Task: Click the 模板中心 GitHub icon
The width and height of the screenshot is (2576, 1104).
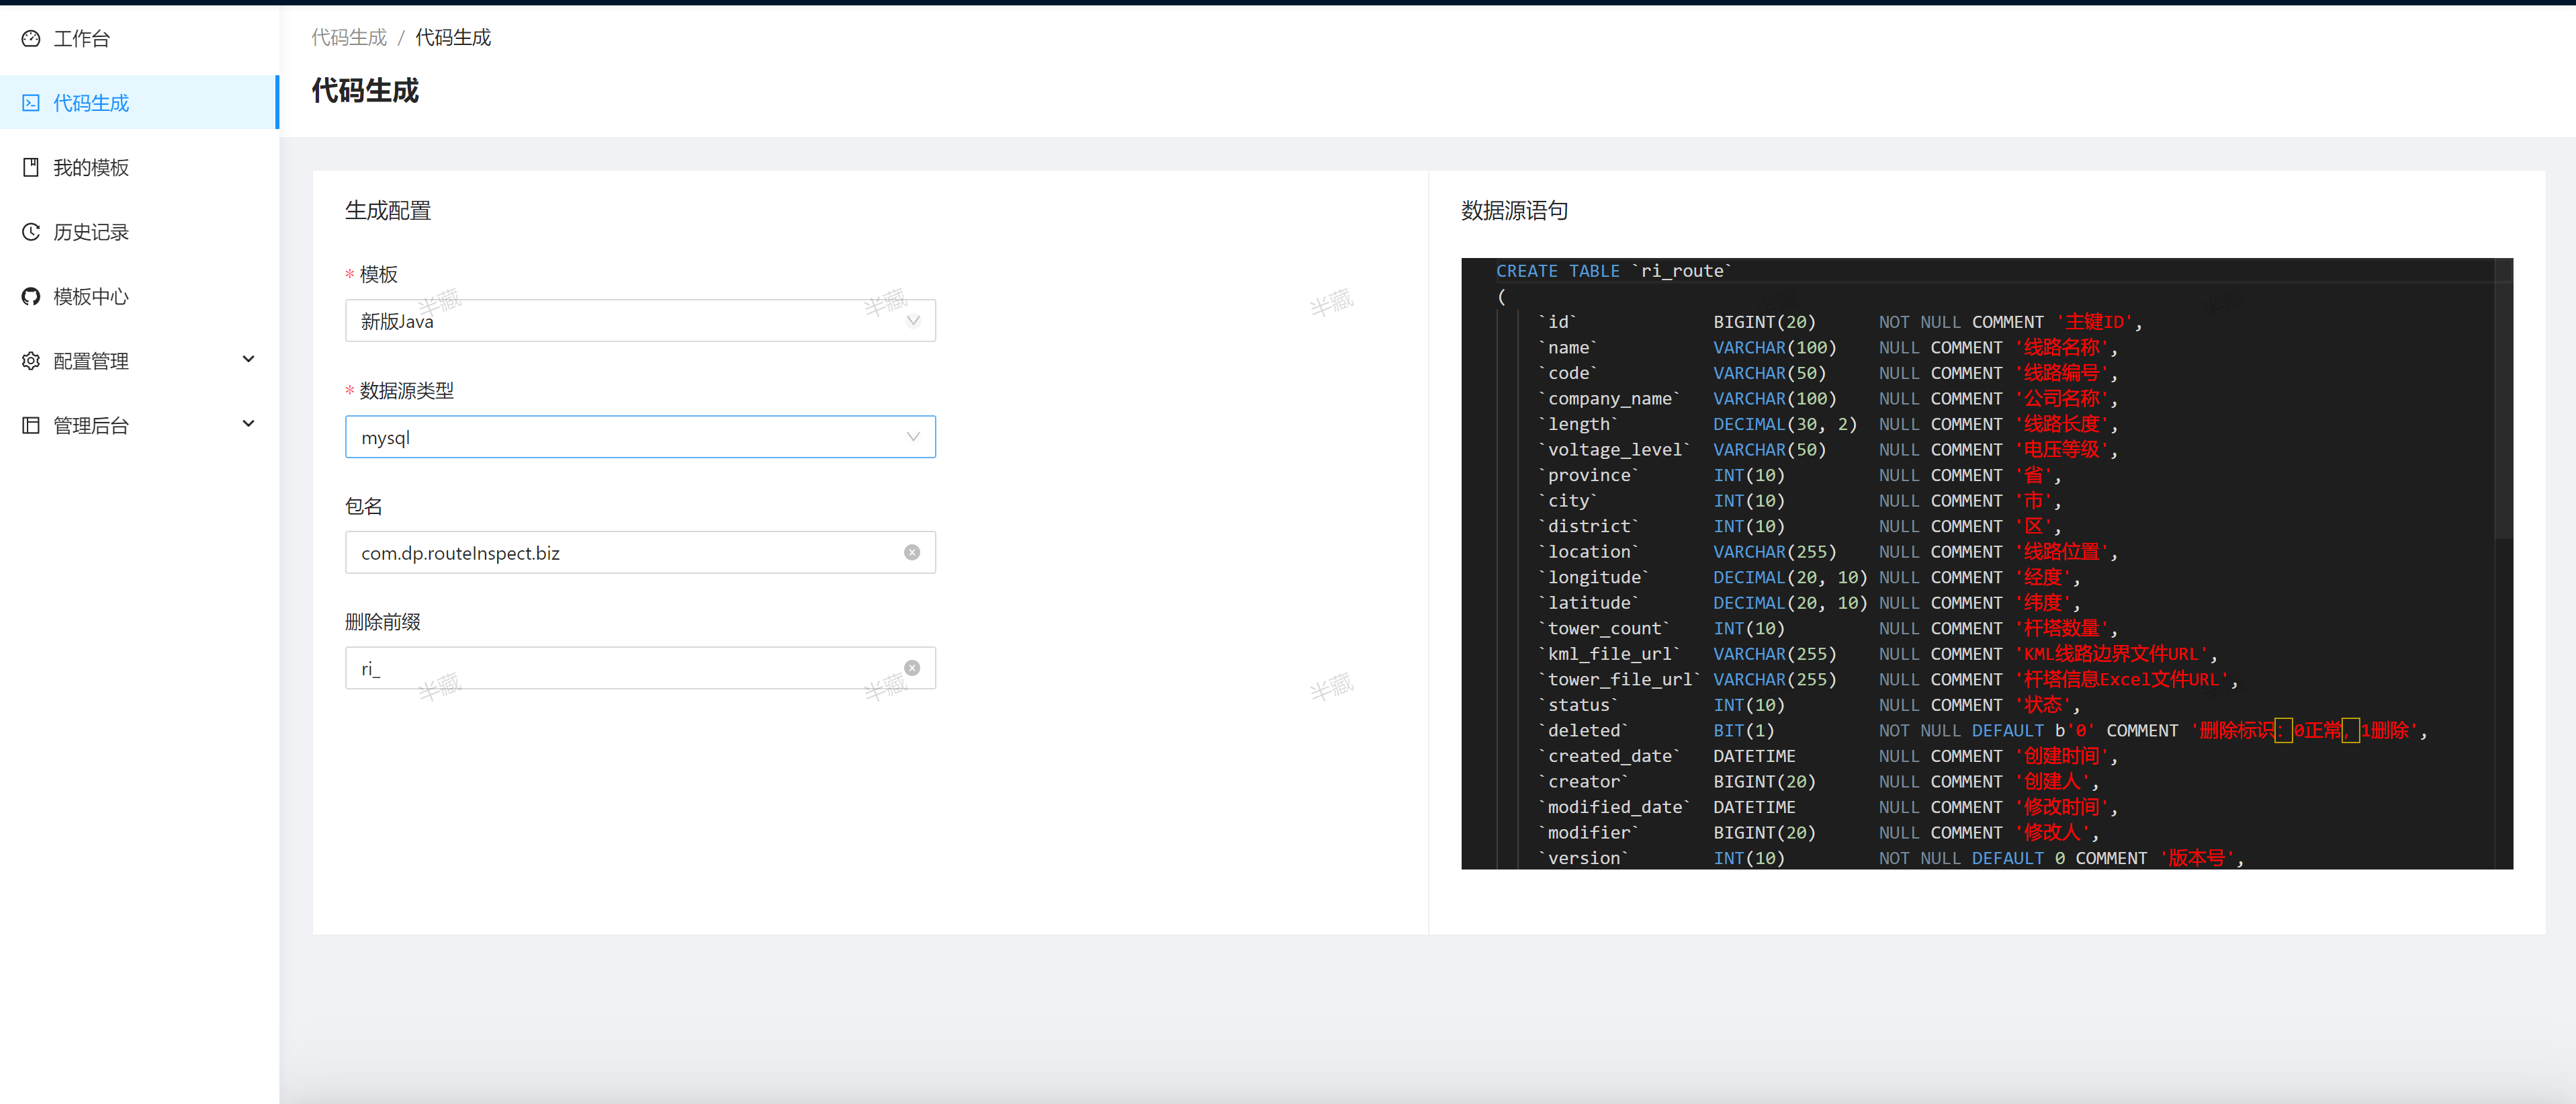Action: [x=31, y=296]
